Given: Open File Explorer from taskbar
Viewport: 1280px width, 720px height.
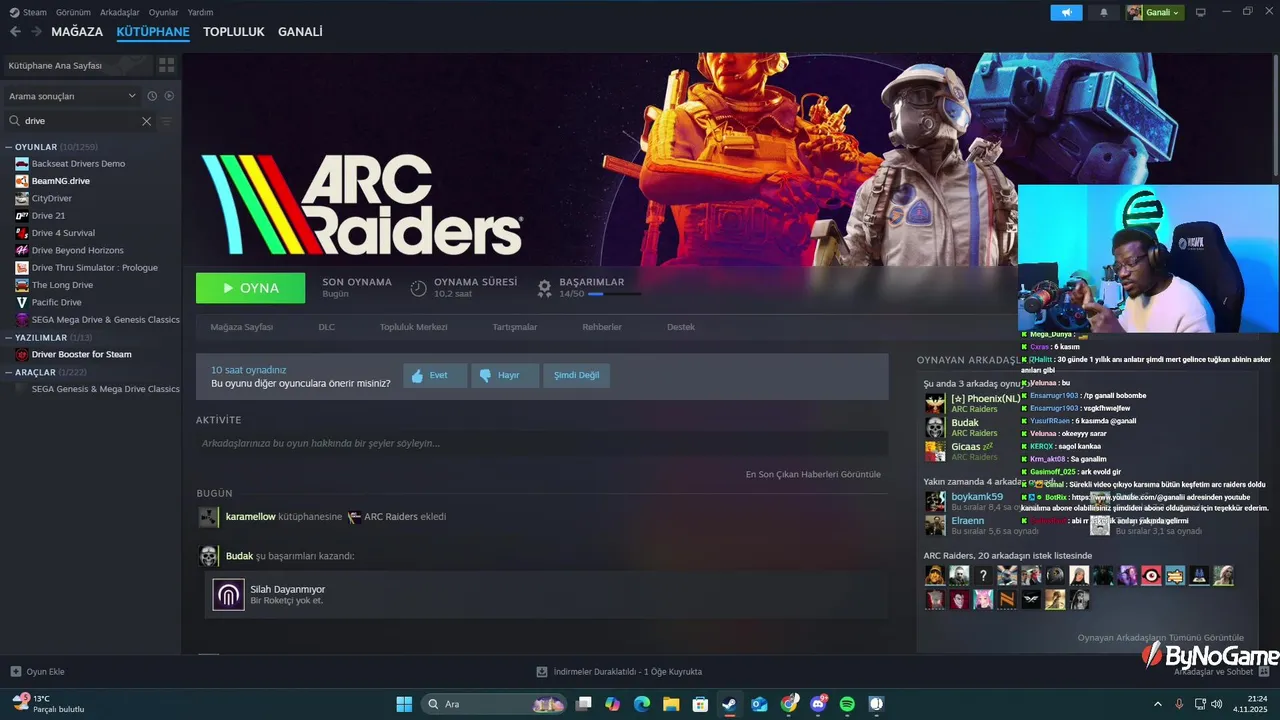Looking at the screenshot, I should (x=671, y=704).
